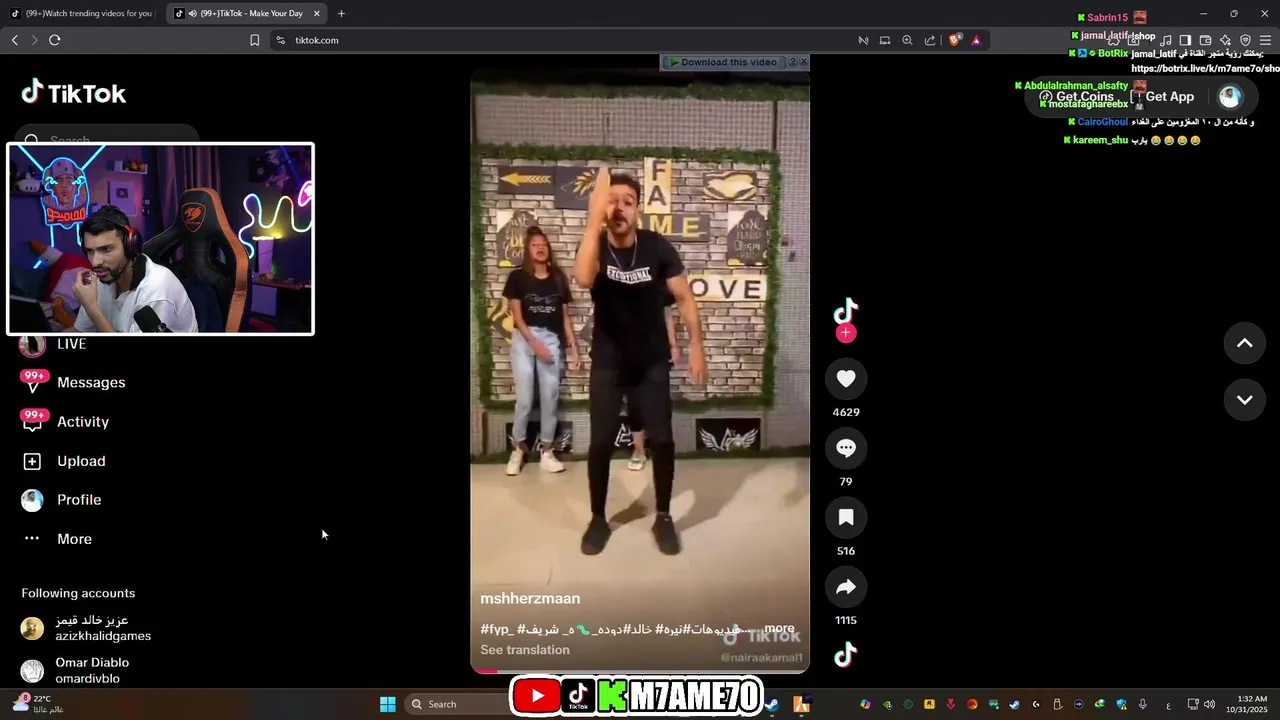Close the 'TikTok - Make Your Day' tab
Viewport: 1280px width, 720px height.
tap(317, 14)
